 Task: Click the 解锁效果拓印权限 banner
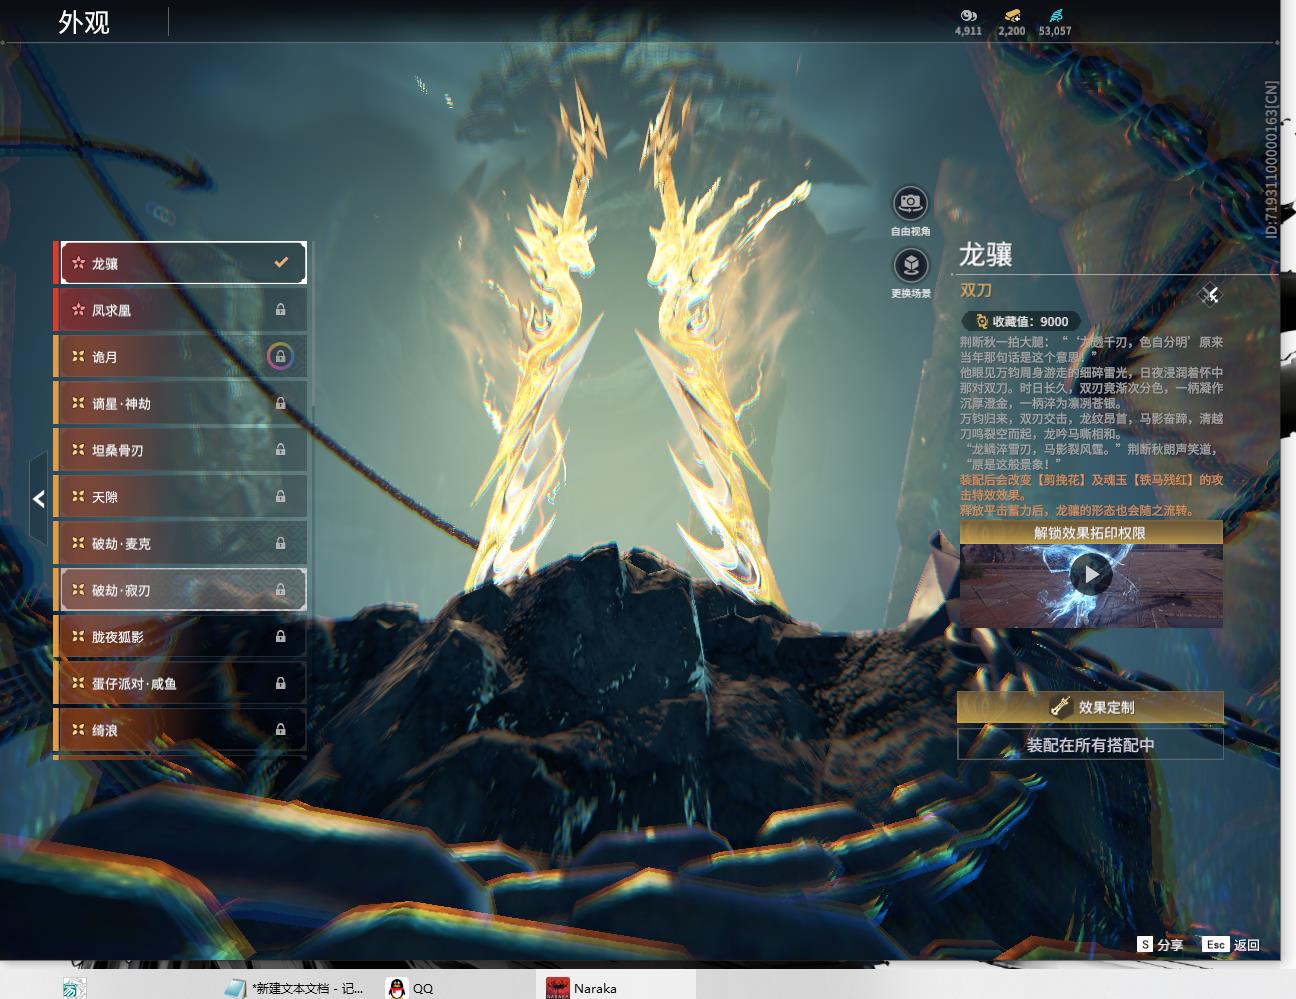[1090, 533]
